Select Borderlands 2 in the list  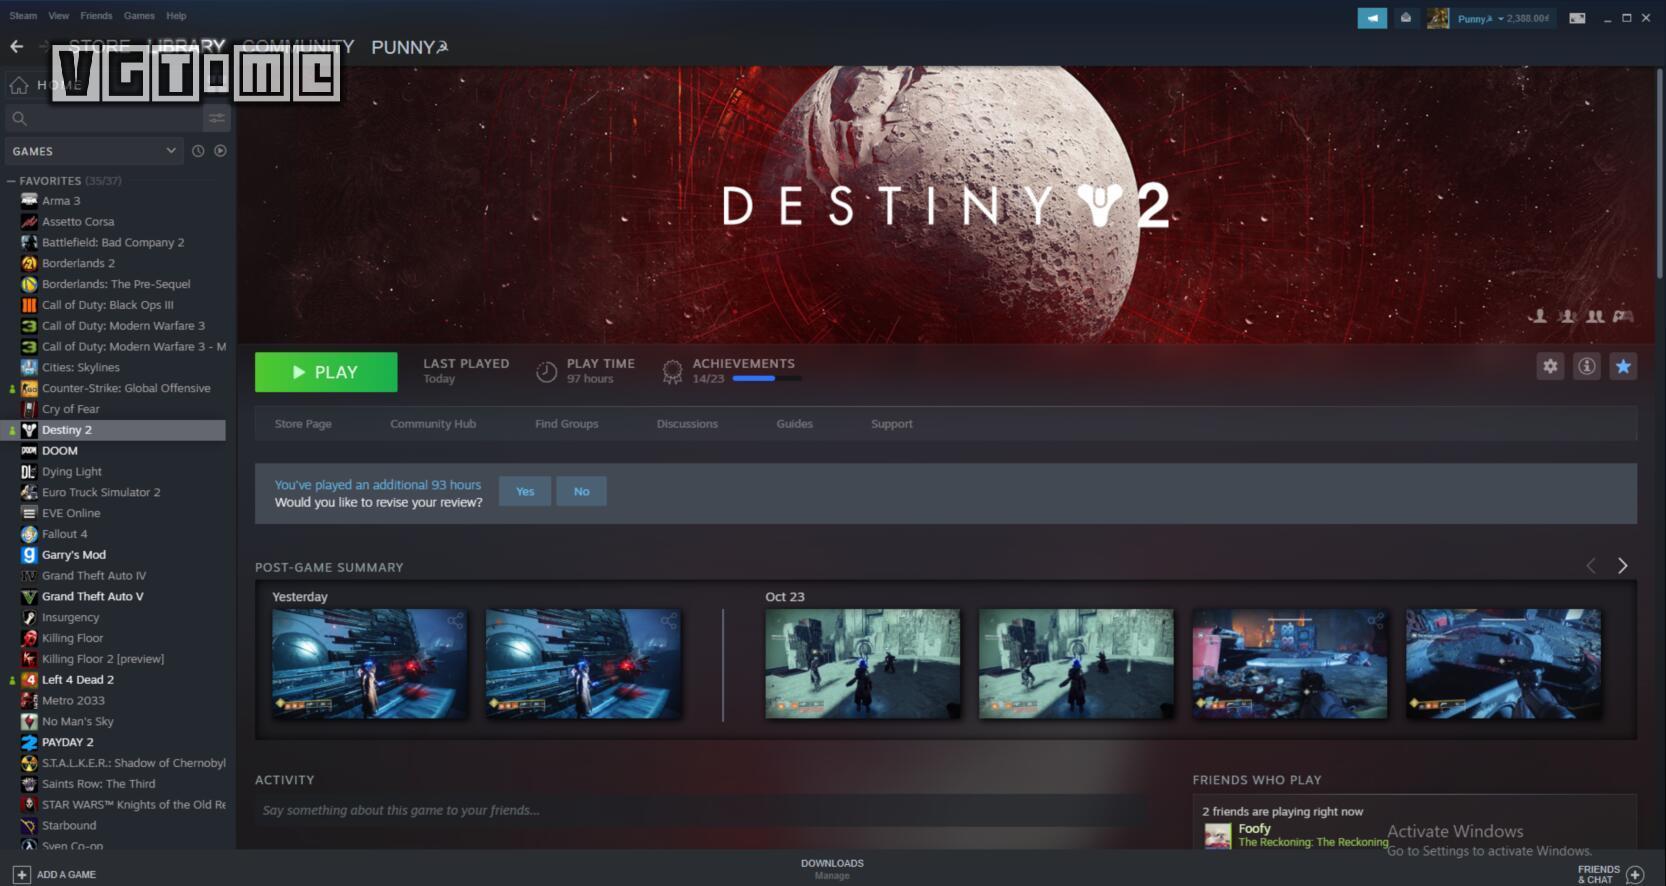78,263
